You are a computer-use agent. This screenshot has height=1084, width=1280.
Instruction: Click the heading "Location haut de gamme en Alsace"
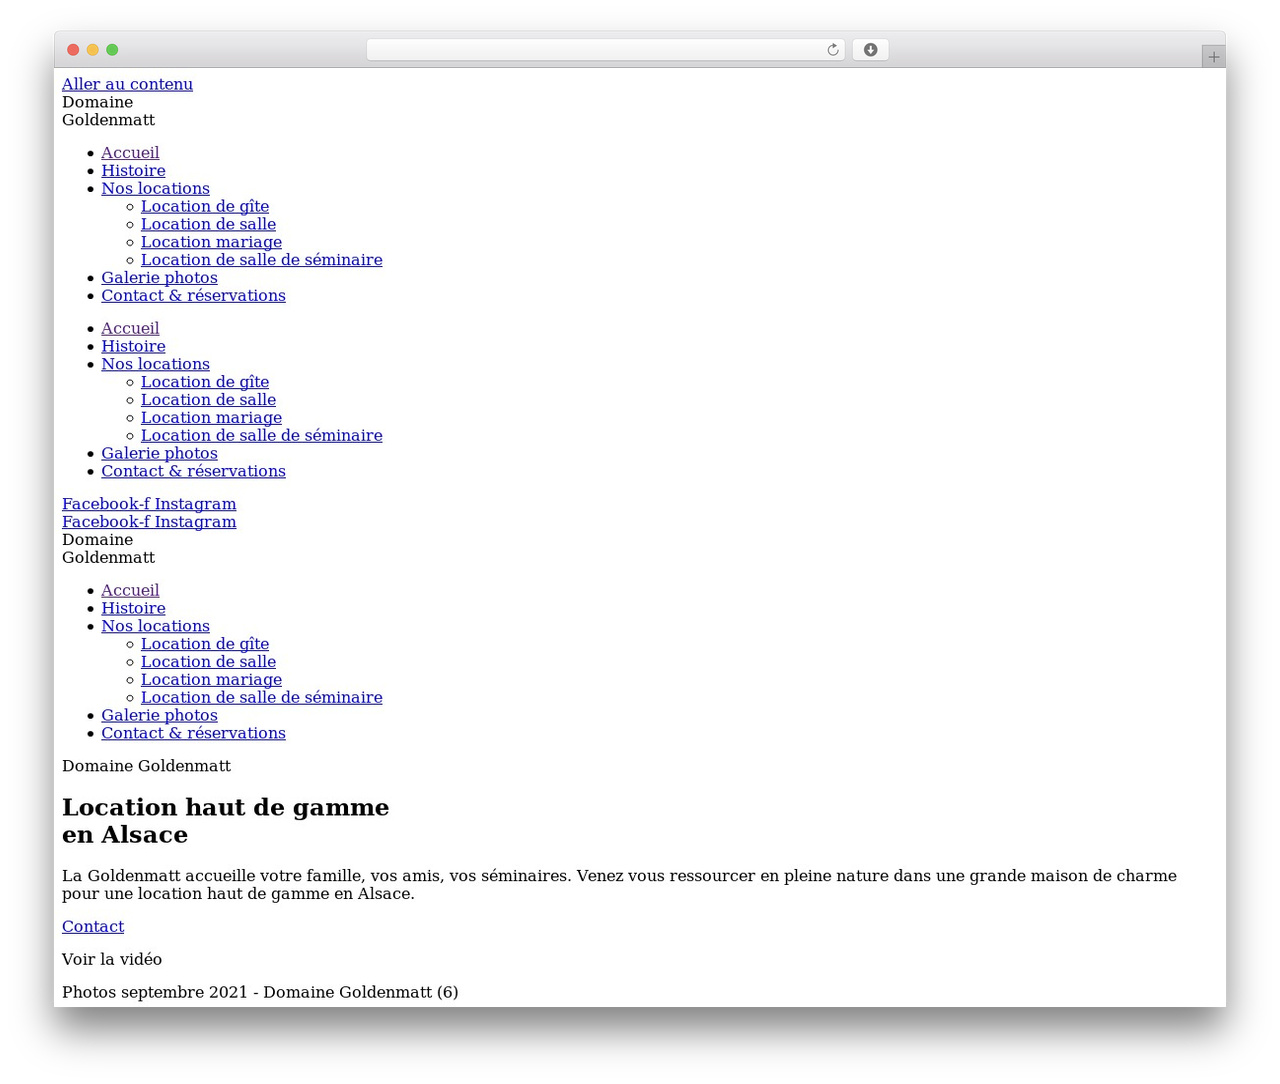(225, 821)
